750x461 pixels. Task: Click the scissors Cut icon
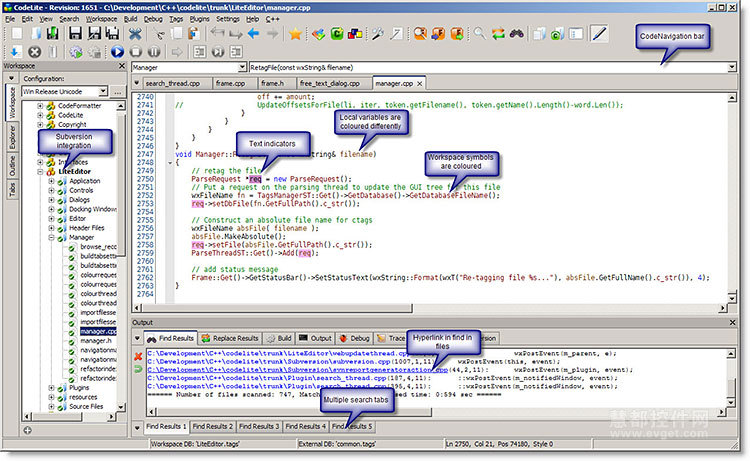[158, 33]
